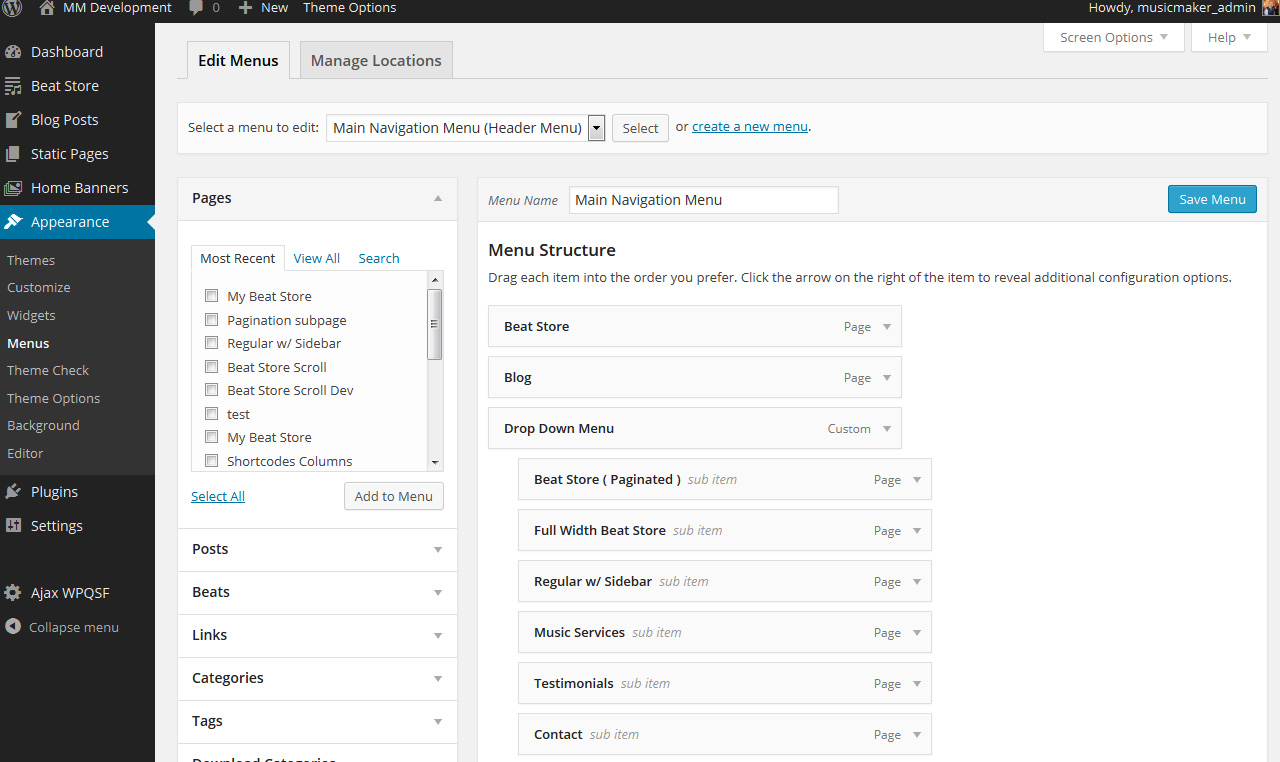Click the home icon beside MM Development
The height and width of the screenshot is (762, 1280).
pos(46,8)
